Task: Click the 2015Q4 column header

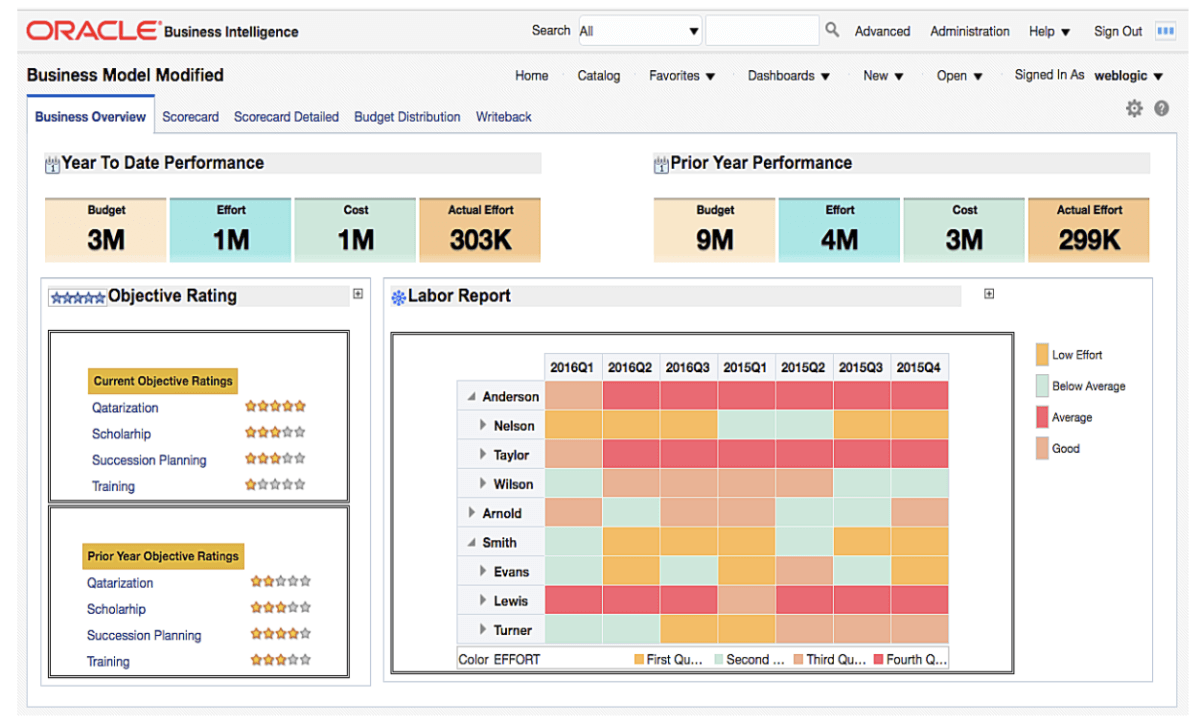Action: tap(919, 367)
